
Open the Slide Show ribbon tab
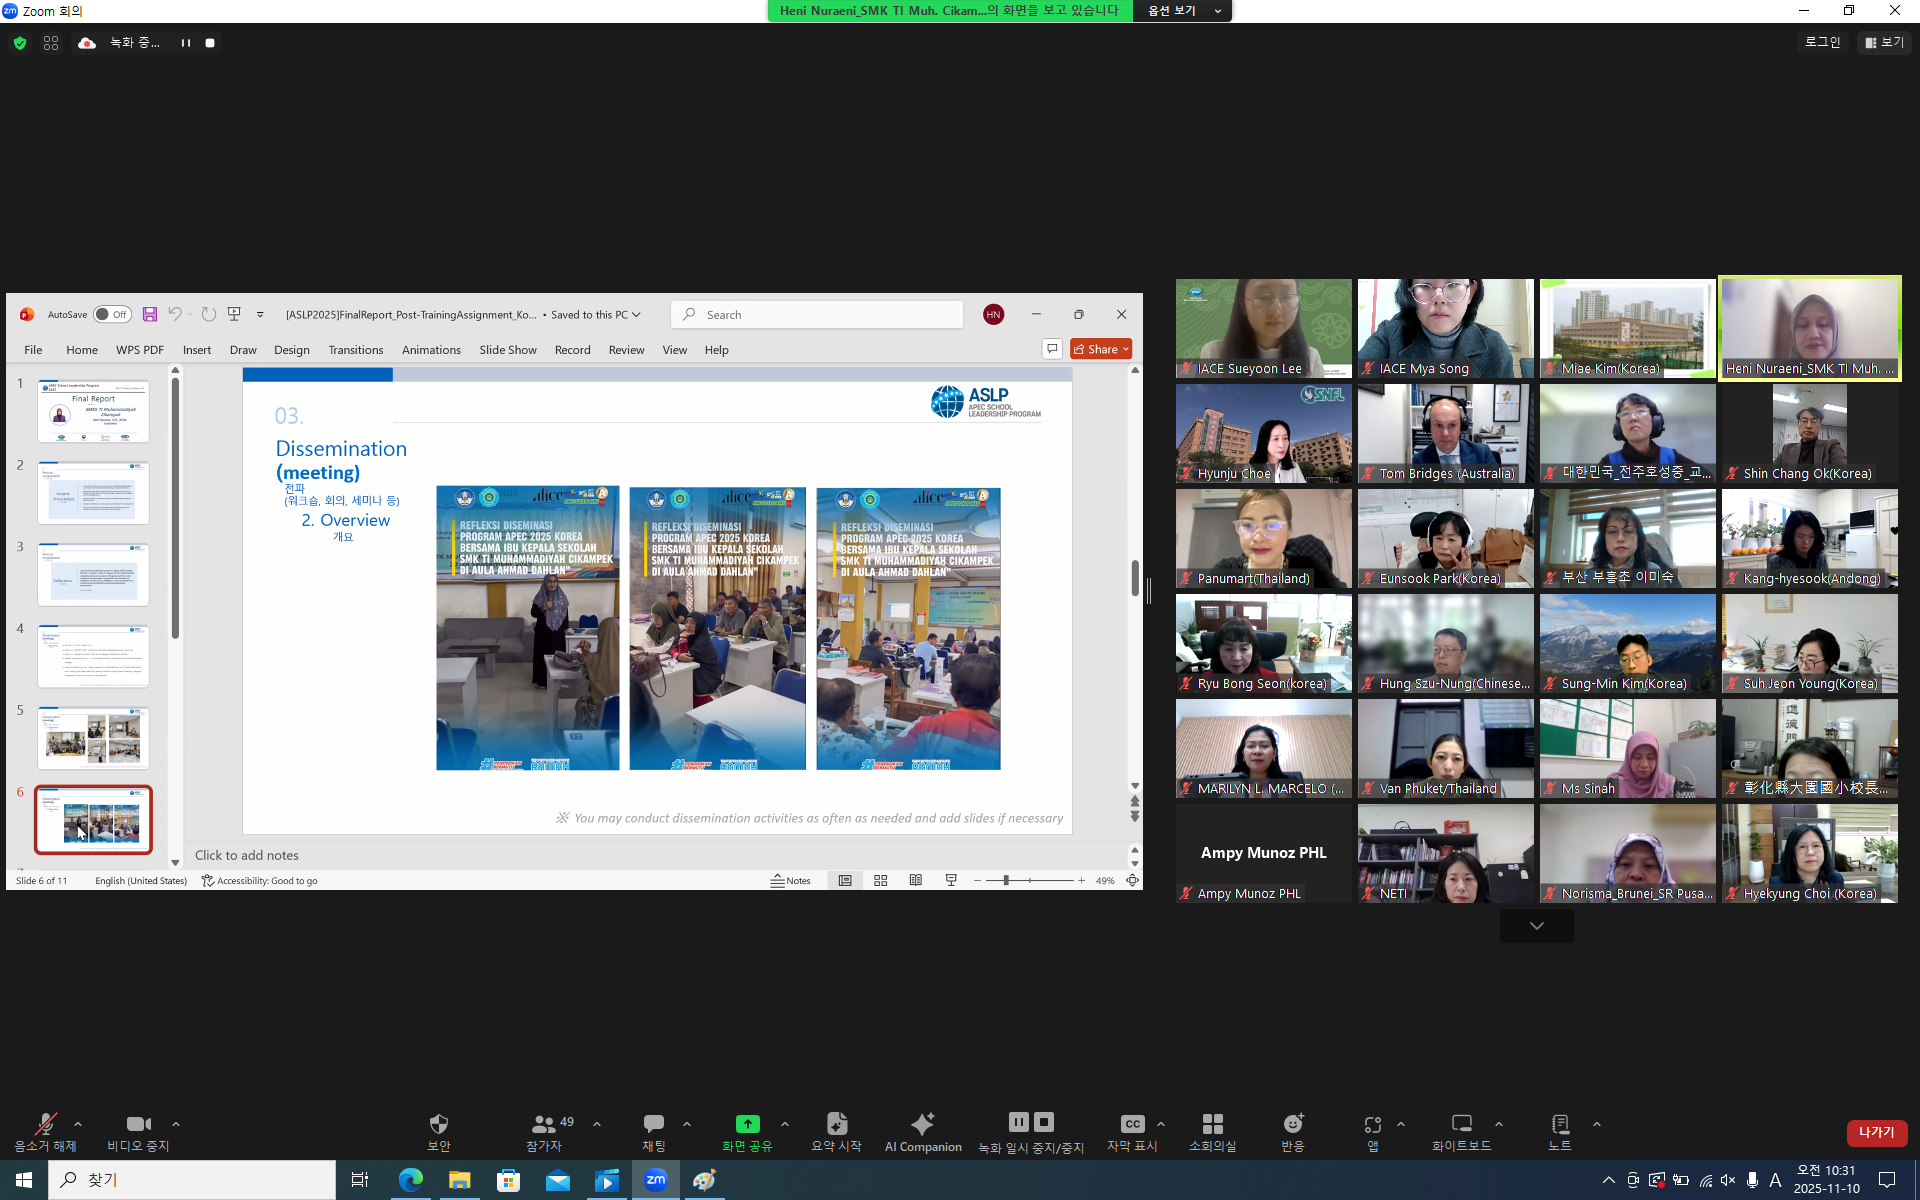[507, 350]
